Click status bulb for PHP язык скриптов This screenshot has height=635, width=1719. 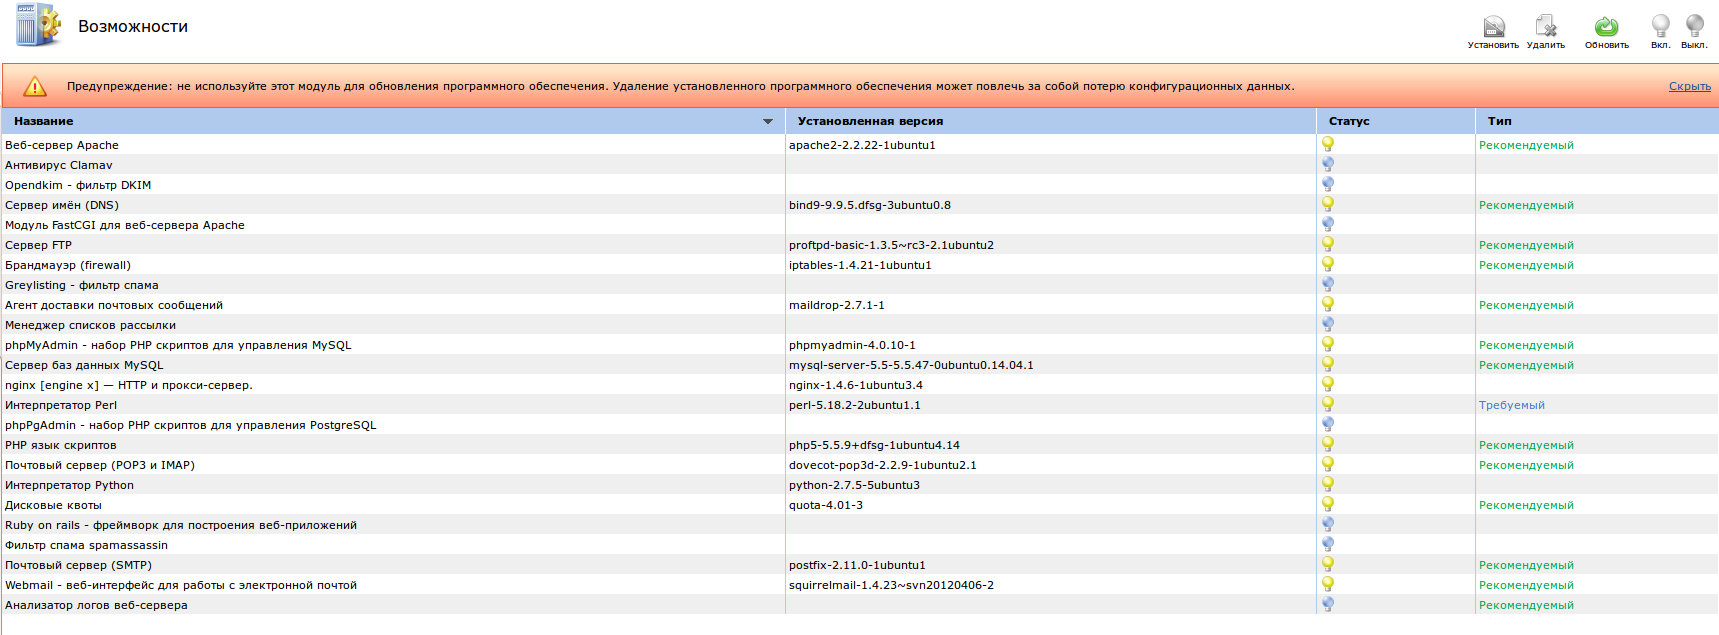[1328, 444]
